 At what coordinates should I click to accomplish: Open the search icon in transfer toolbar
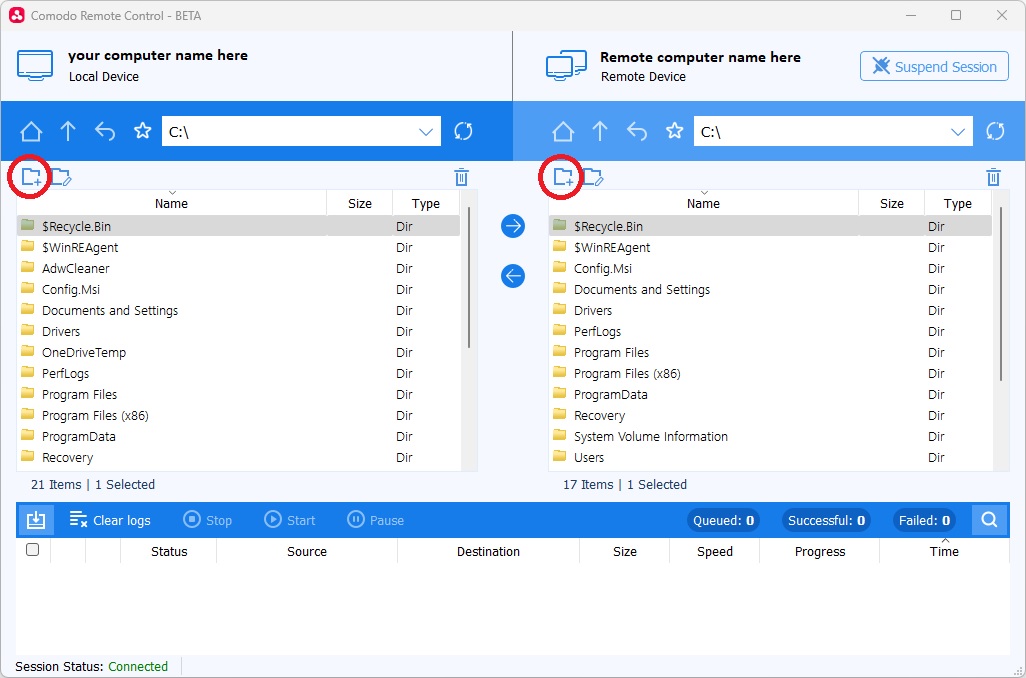[989, 520]
